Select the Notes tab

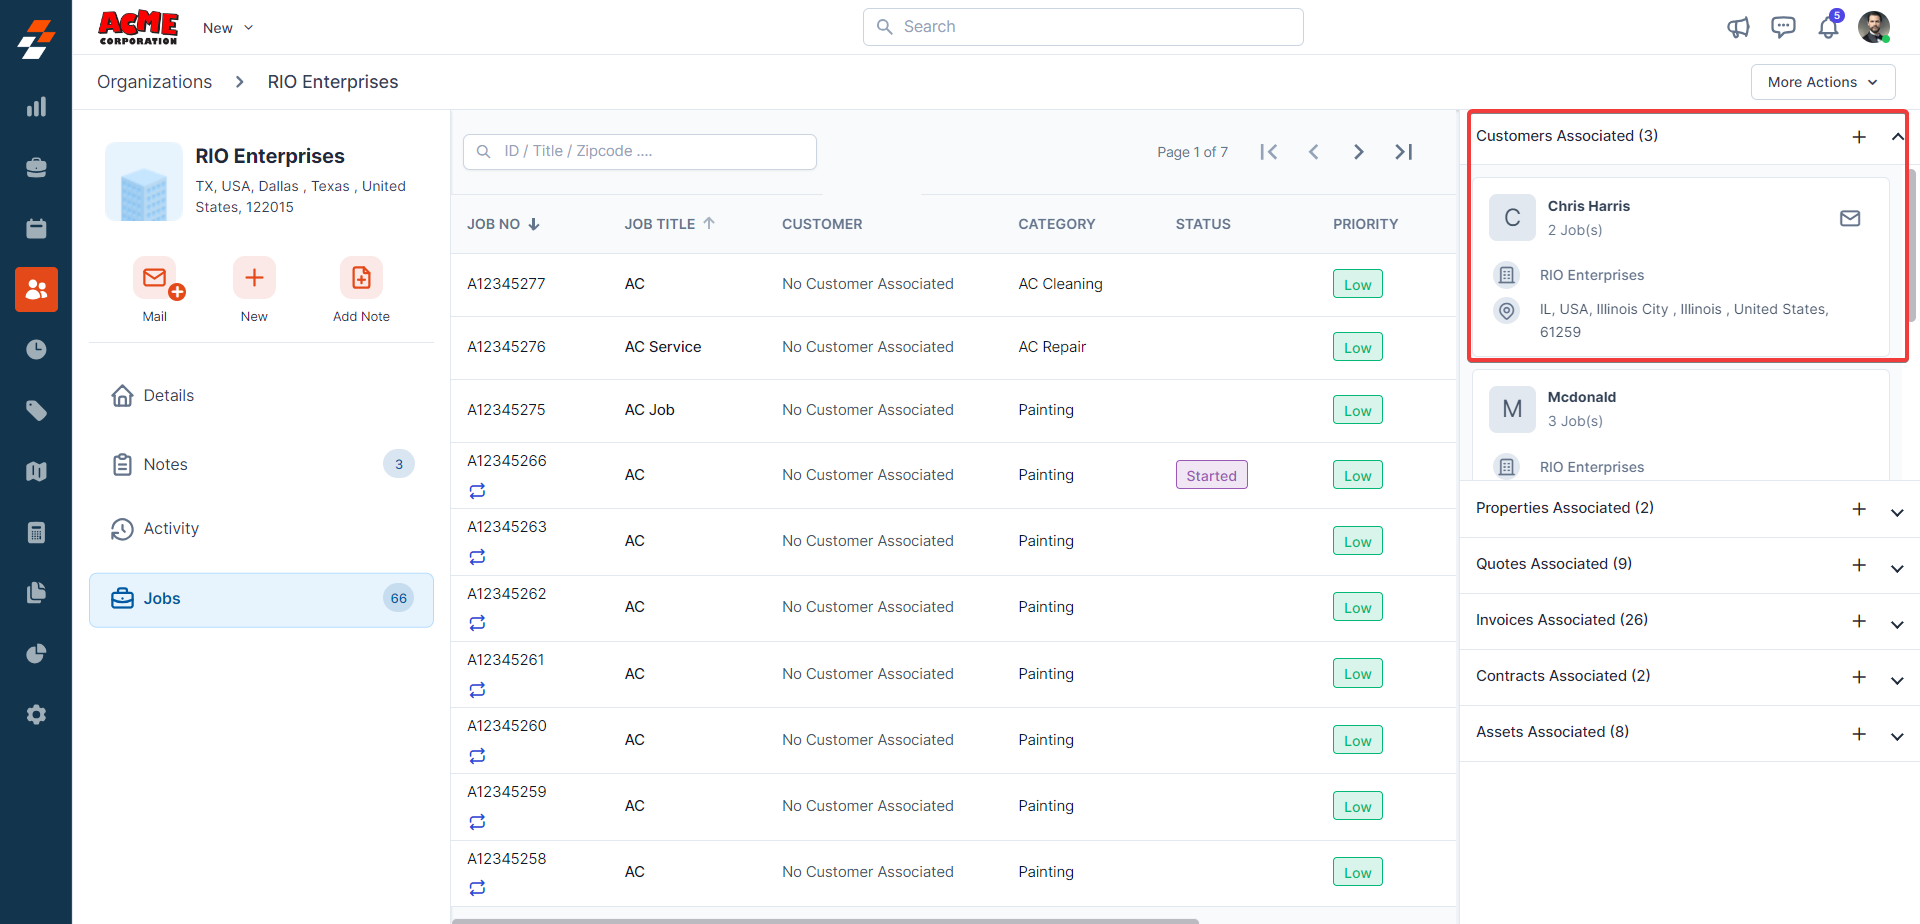(166, 464)
